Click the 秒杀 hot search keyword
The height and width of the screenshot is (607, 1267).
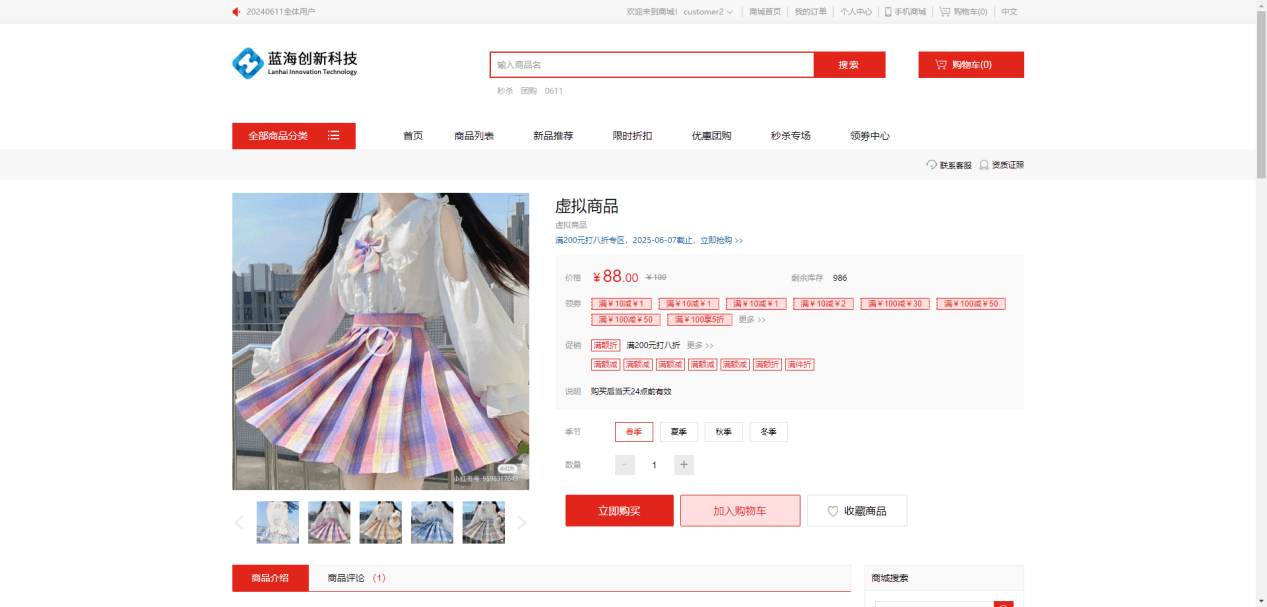click(x=505, y=91)
